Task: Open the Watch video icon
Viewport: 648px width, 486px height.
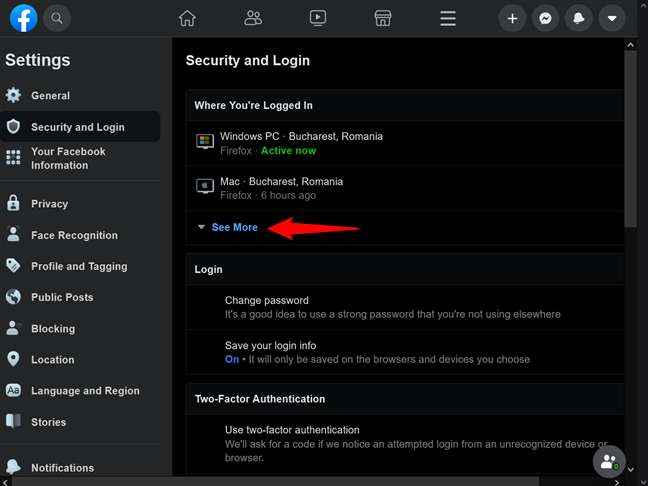Action: 318,18
